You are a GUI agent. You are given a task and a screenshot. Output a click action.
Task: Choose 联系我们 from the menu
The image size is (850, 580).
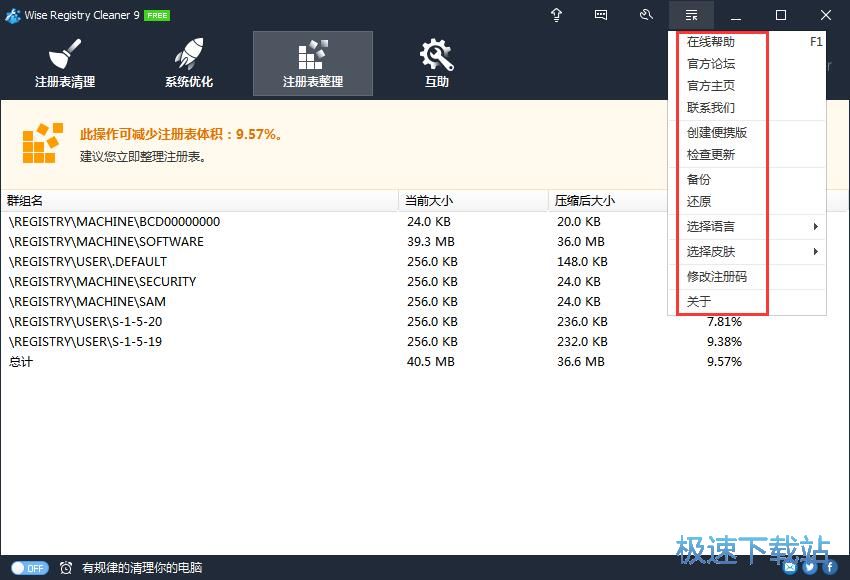tap(747, 108)
